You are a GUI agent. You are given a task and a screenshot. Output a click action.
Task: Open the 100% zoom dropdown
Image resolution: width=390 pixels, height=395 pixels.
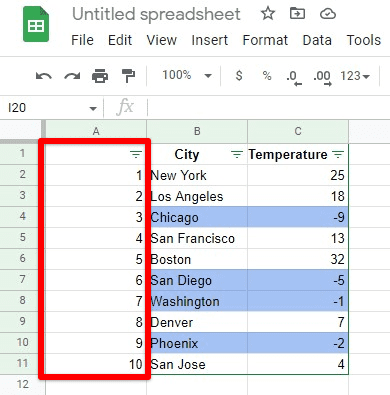[187, 75]
